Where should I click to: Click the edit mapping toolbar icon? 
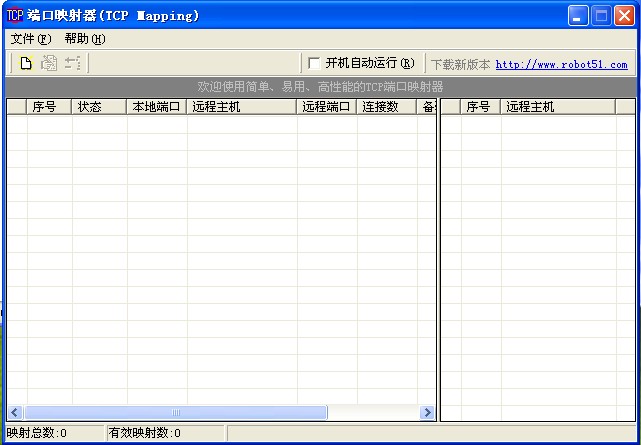tap(48, 63)
